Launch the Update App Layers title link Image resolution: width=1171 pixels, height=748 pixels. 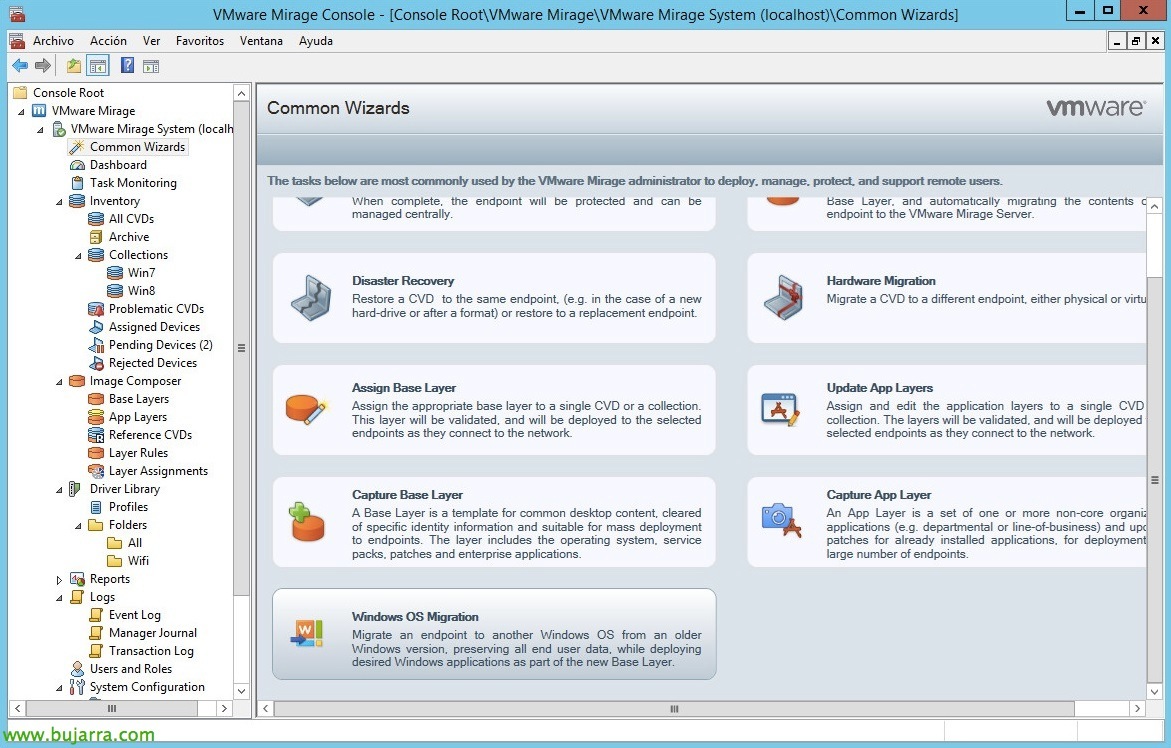click(x=880, y=387)
